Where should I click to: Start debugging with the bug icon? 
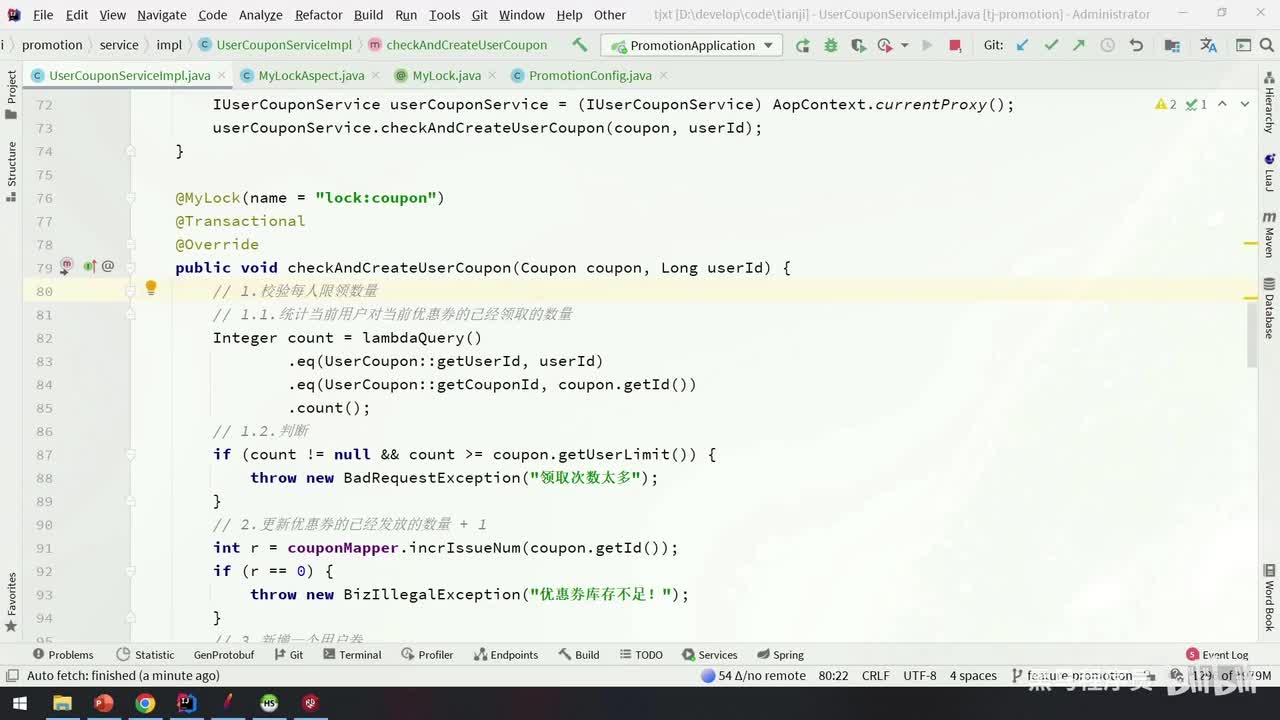tap(830, 45)
